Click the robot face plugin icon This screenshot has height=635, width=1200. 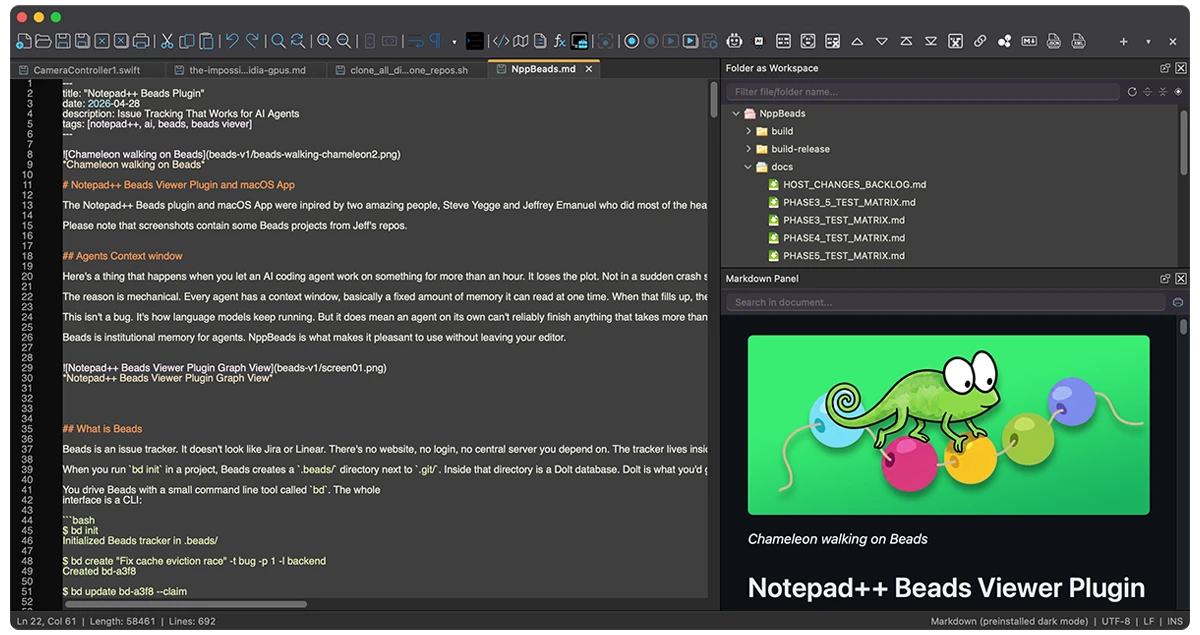click(x=735, y=41)
